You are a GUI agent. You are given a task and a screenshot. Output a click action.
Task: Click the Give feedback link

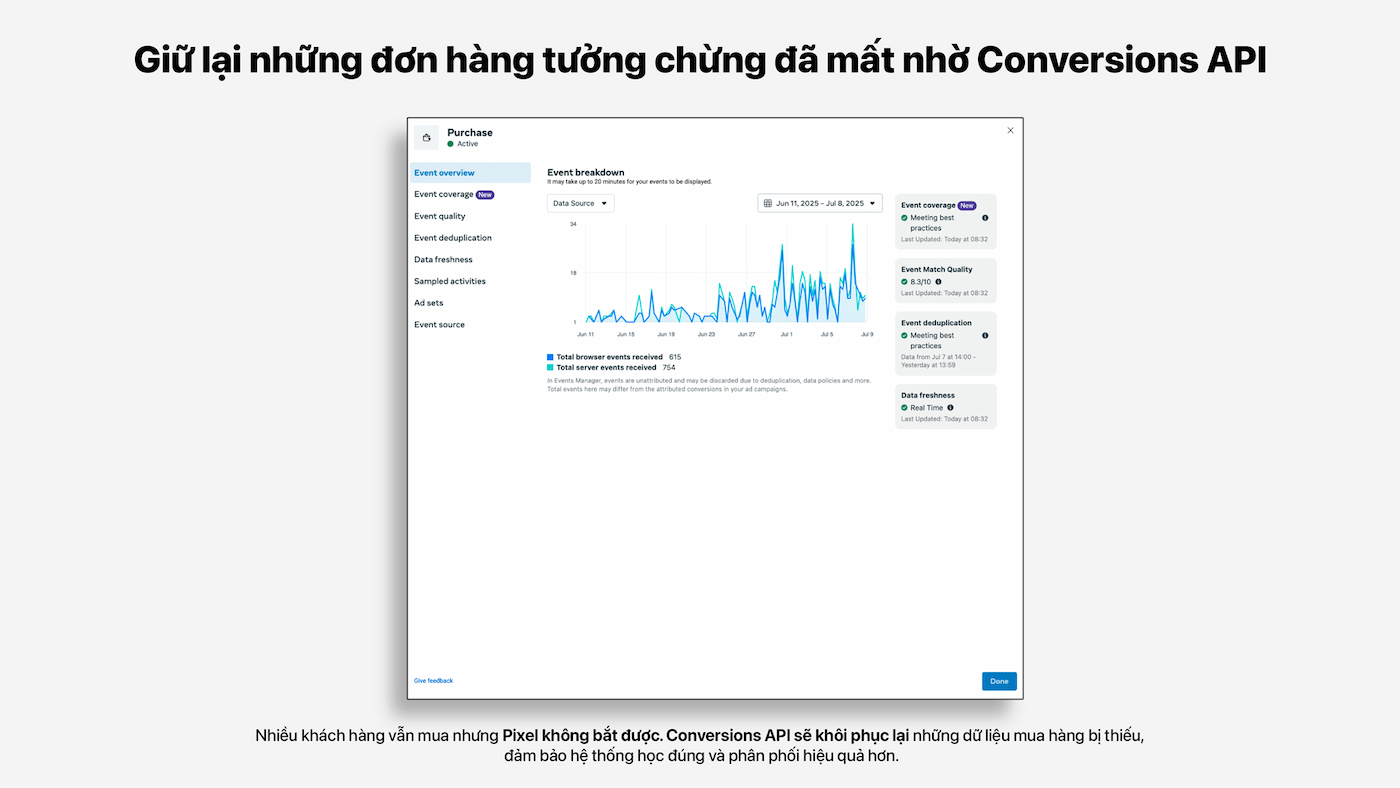(433, 681)
